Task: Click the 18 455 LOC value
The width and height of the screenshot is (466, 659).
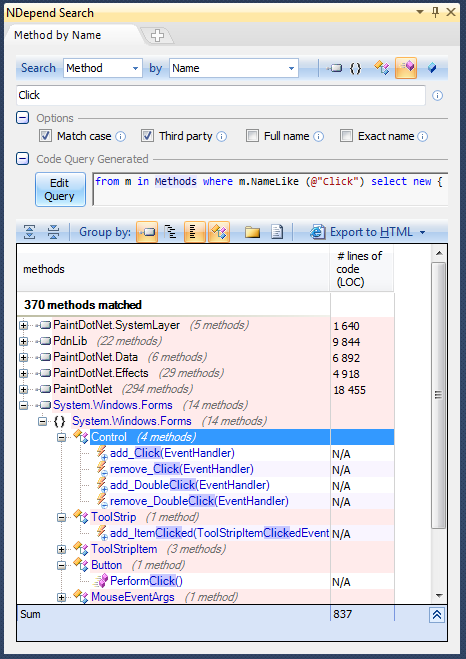Action: coord(350,390)
